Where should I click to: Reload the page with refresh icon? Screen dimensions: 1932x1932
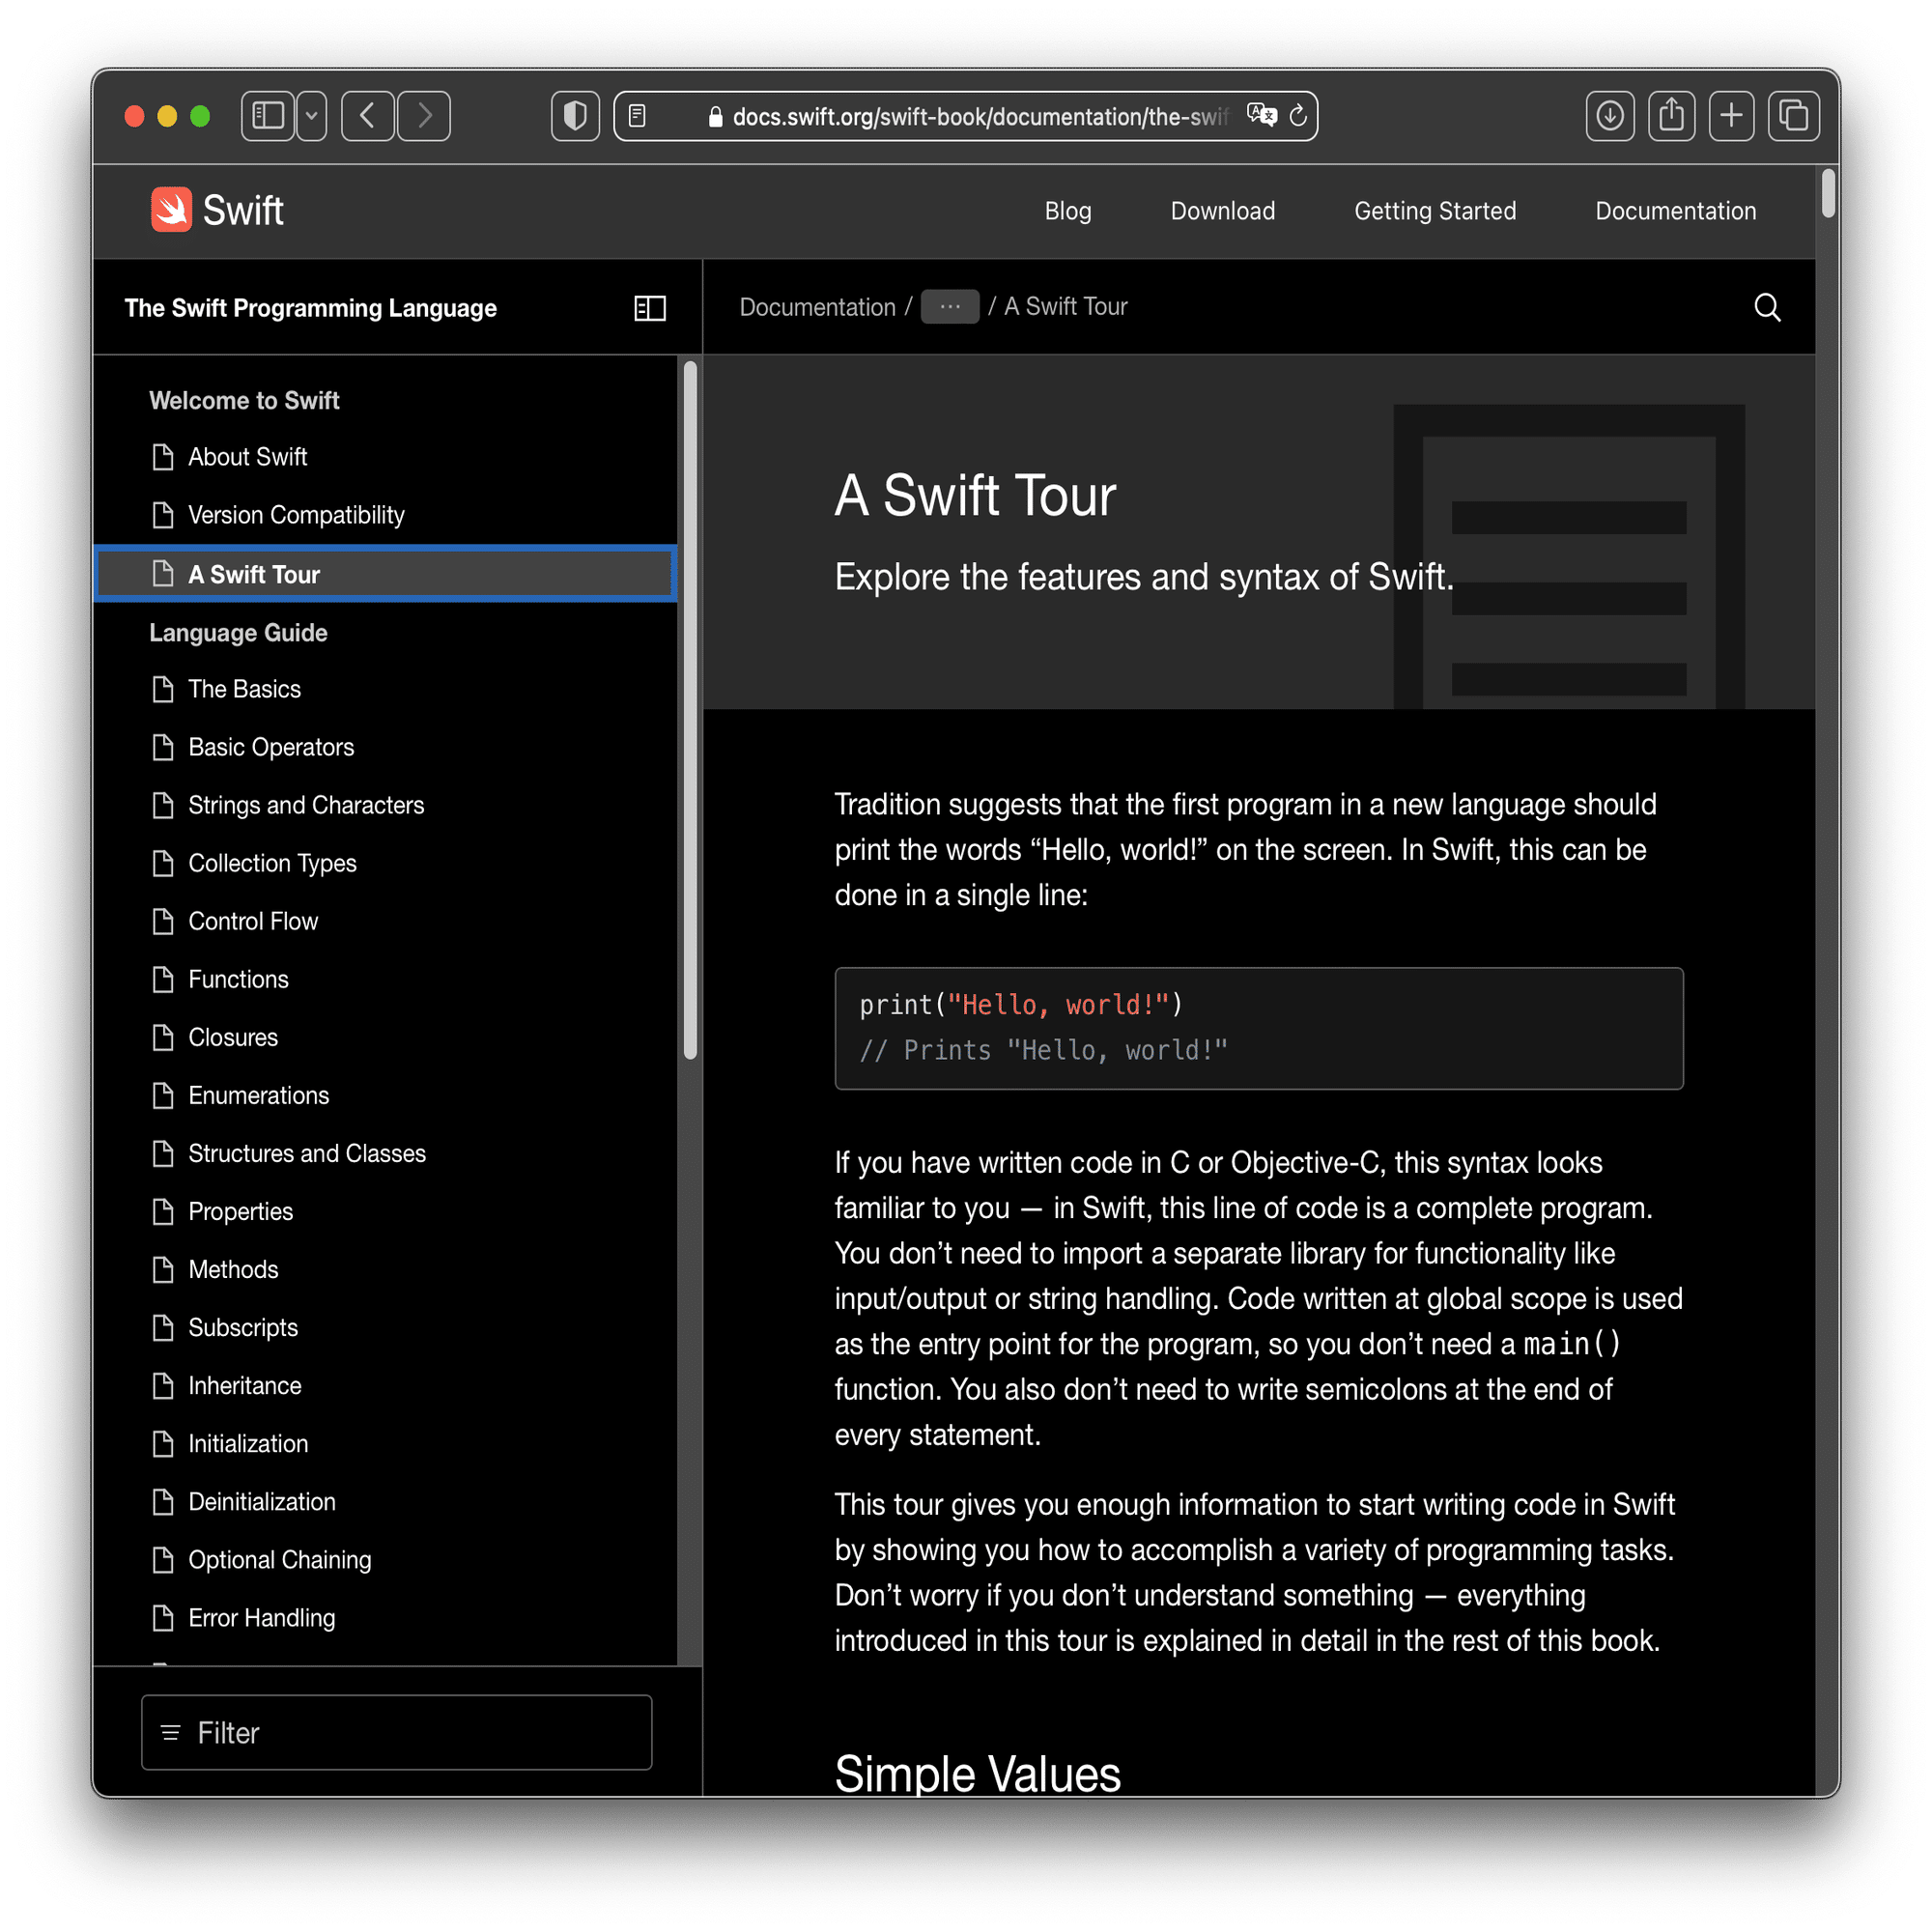1298,116
